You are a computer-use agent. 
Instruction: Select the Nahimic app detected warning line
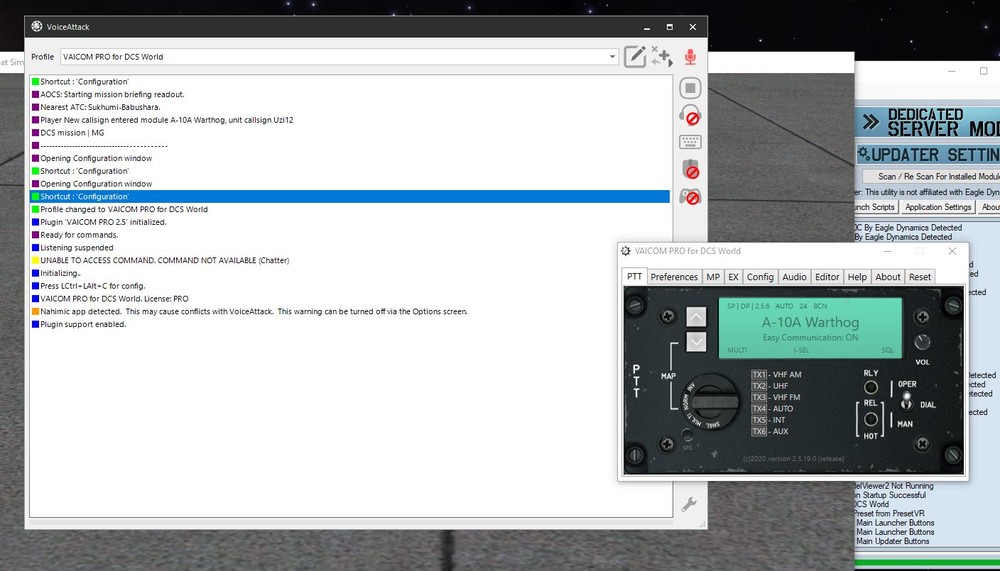tap(254, 311)
